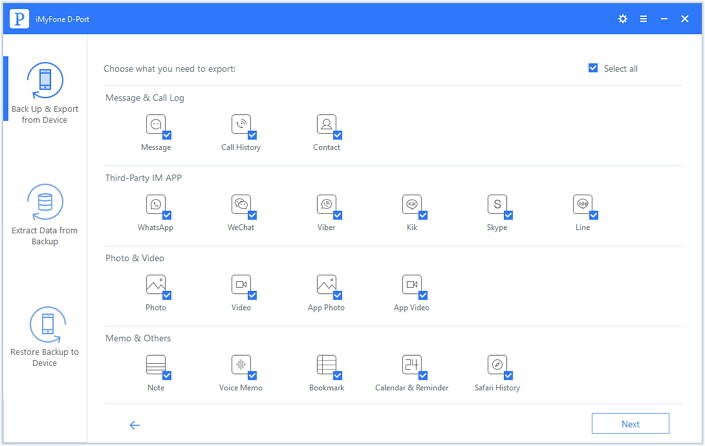The height and width of the screenshot is (446, 705).
Task: Uncheck the WhatsApp checkbox
Action: (167, 215)
